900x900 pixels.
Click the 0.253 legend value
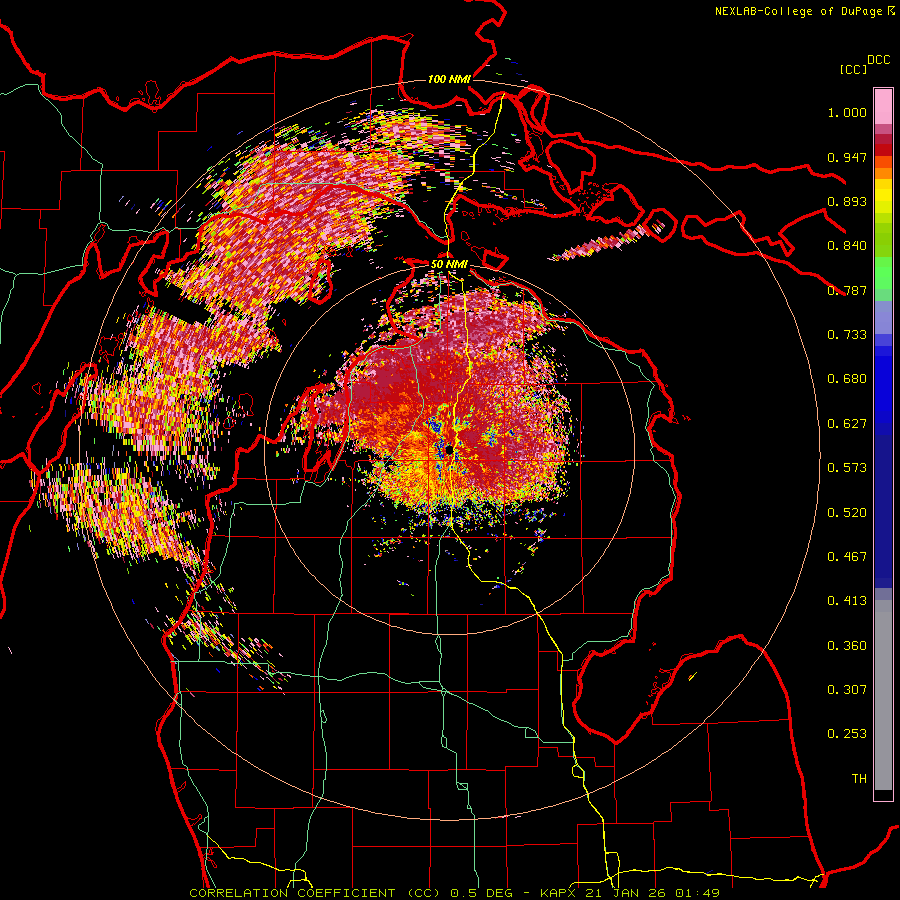click(x=847, y=734)
